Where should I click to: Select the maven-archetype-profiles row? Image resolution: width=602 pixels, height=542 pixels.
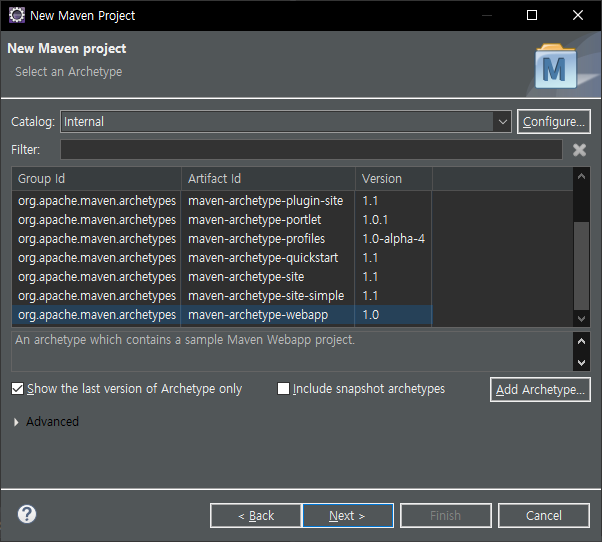click(x=222, y=239)
